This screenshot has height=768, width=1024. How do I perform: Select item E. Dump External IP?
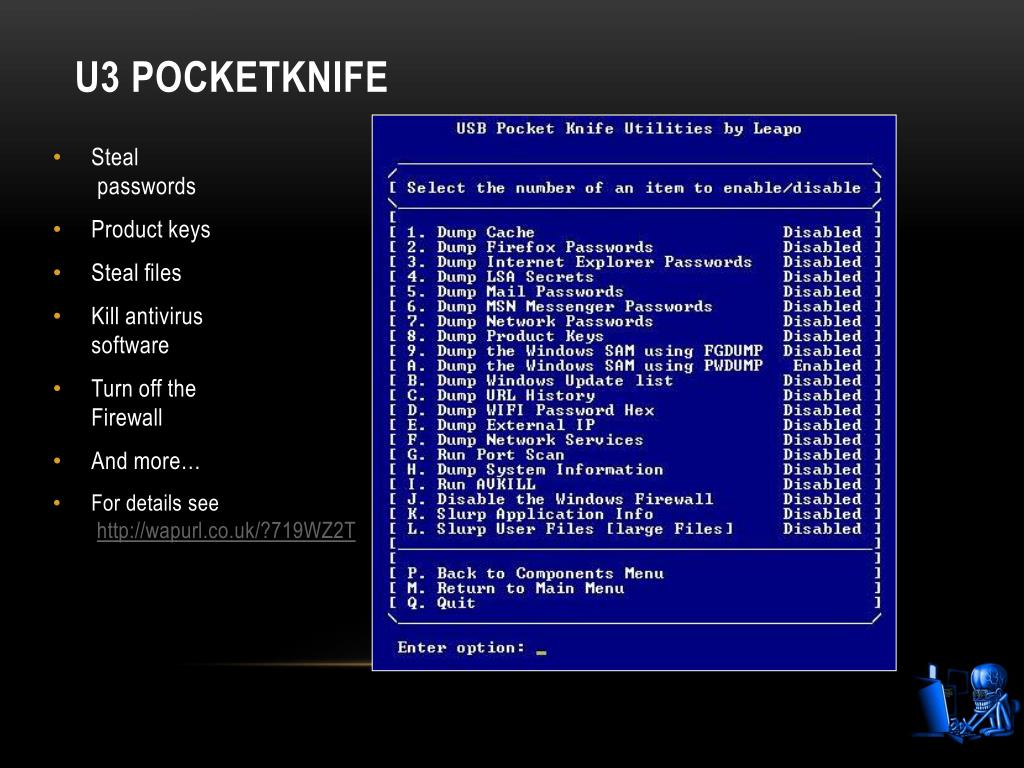500,425
